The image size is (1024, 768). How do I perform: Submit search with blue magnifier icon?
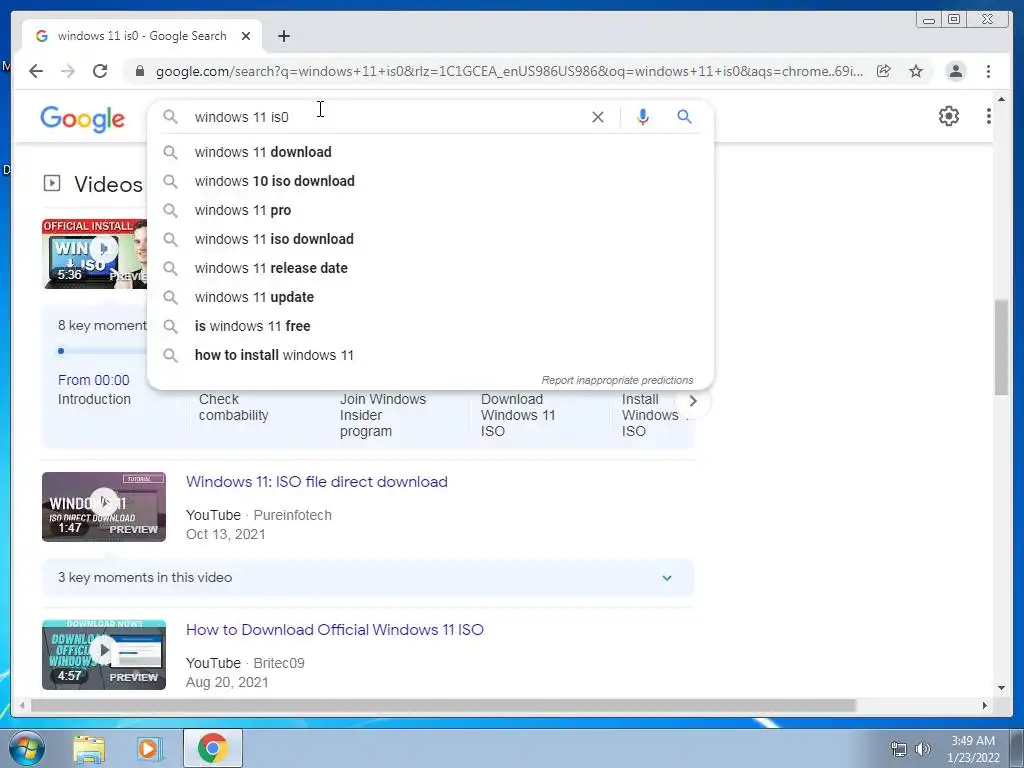[x=684, y=117]
